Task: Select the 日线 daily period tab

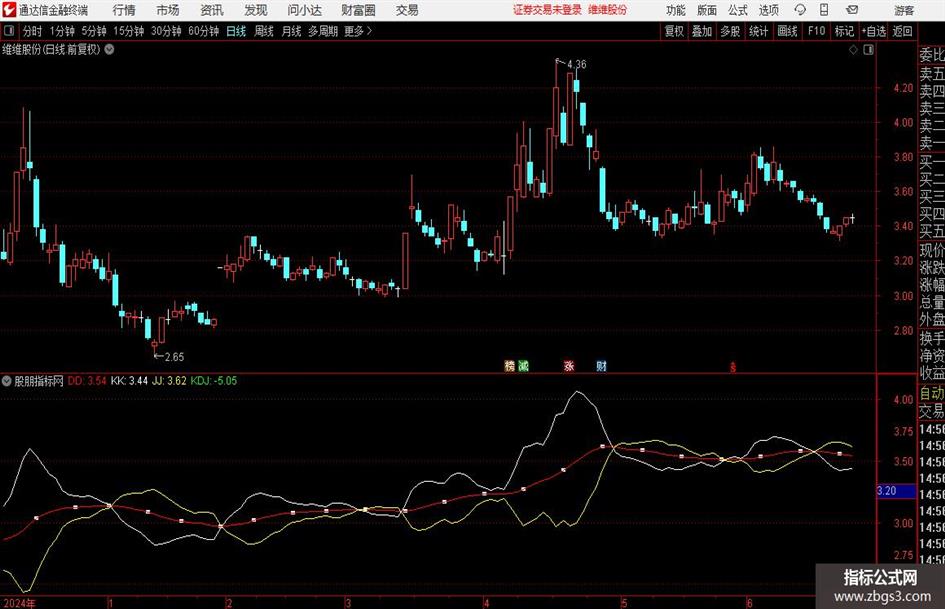Action: (x=236, y=31)
